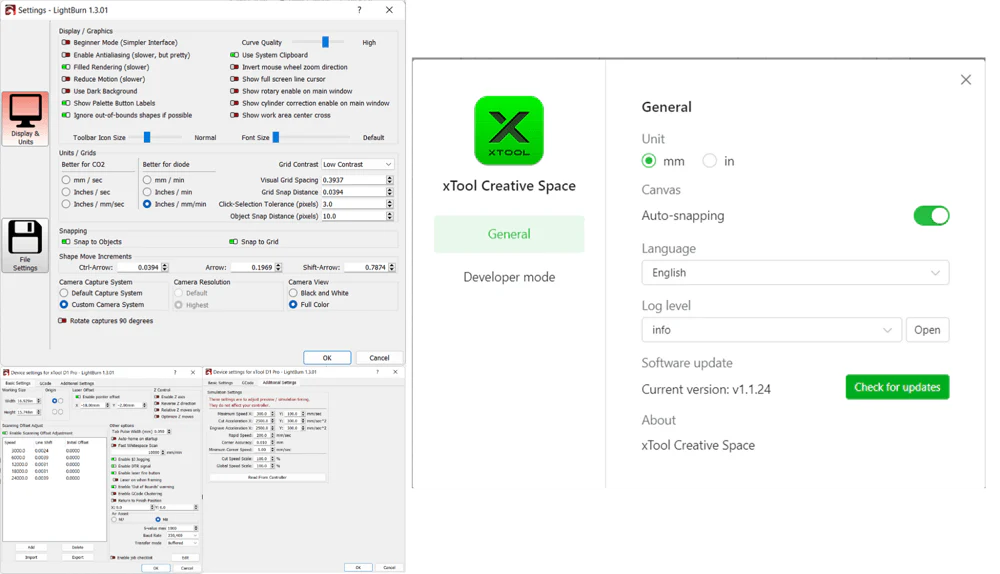Adjust the Toolbar Icon Size slider
Viewport: 1000px width, 574px height.
147,137
